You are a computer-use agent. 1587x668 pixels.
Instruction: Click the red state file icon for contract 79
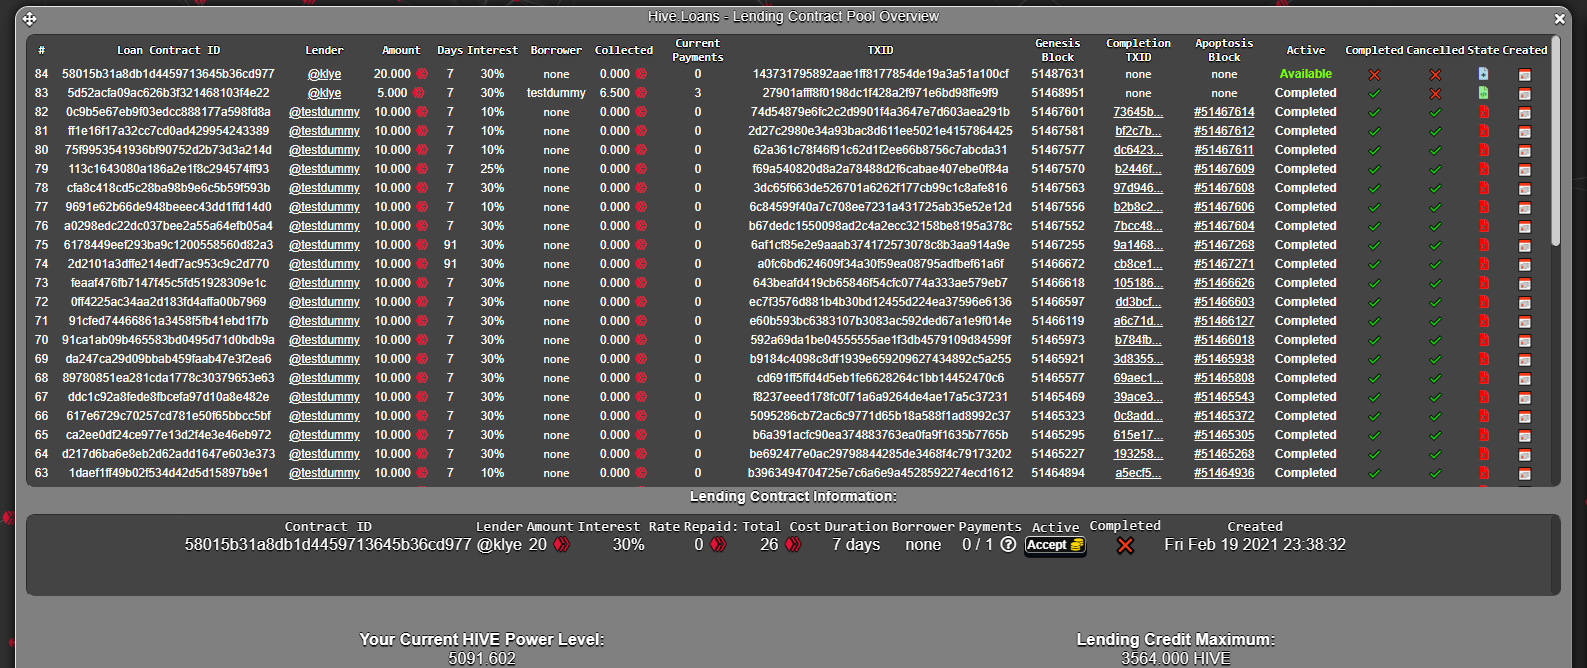click(1483, 169)
